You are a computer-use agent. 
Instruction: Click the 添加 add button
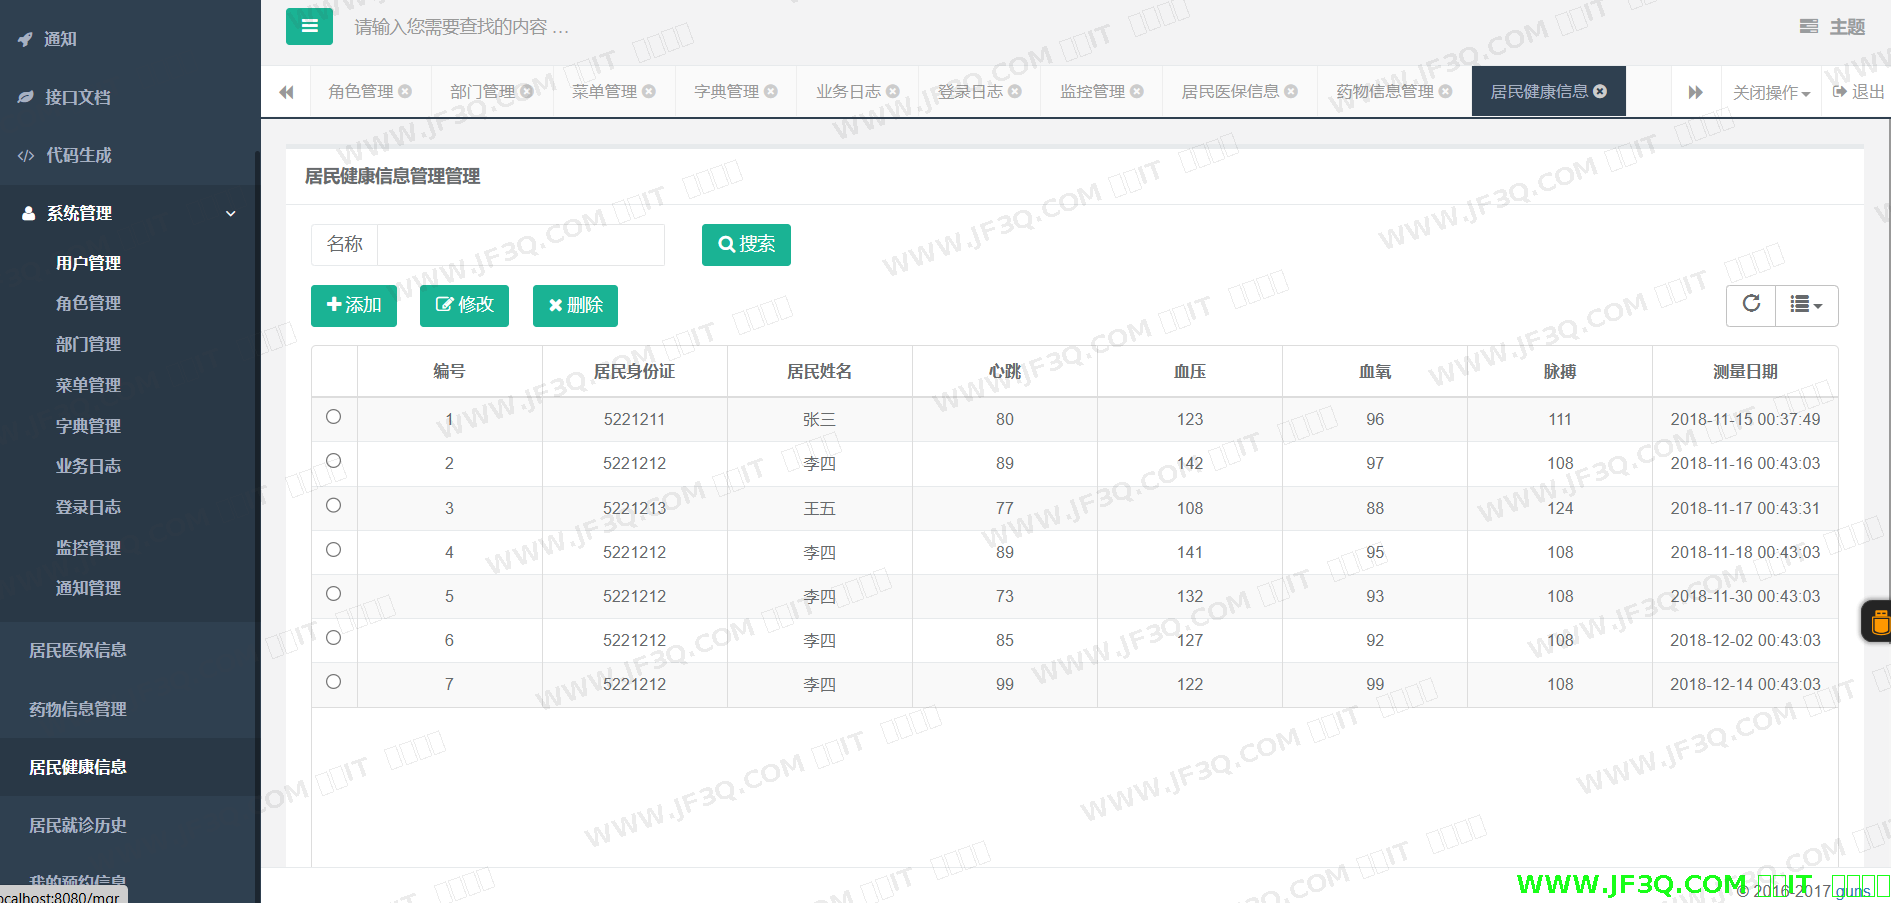(354, 306)
